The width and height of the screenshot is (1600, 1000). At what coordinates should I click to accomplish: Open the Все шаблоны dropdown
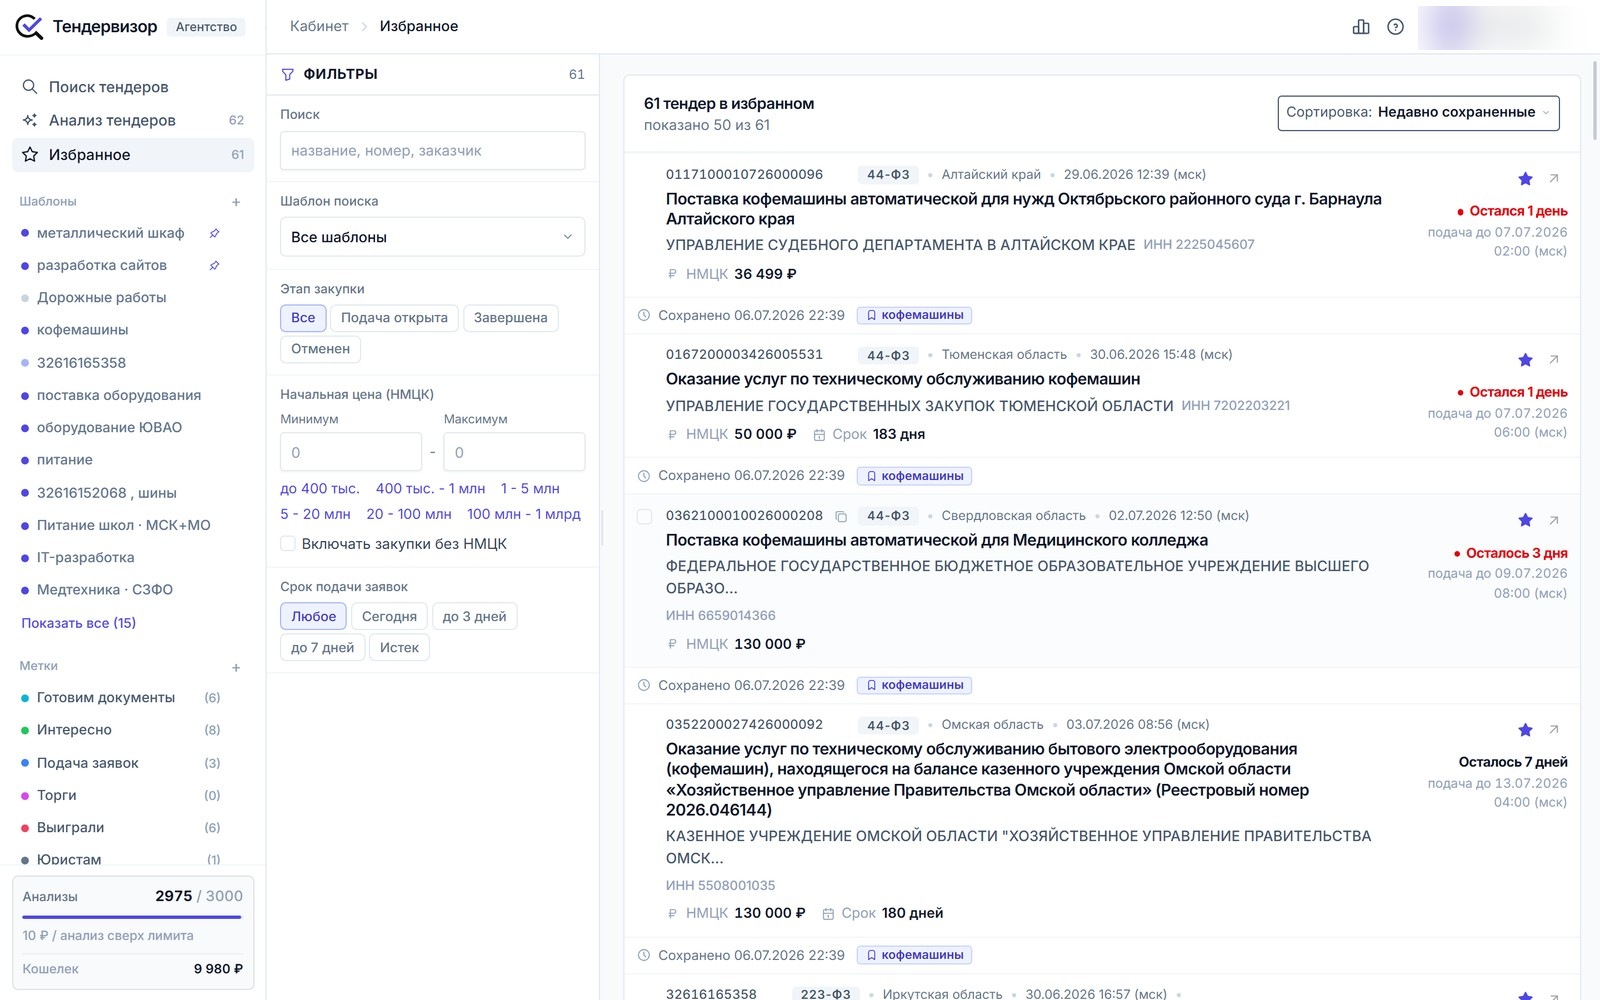432,237
